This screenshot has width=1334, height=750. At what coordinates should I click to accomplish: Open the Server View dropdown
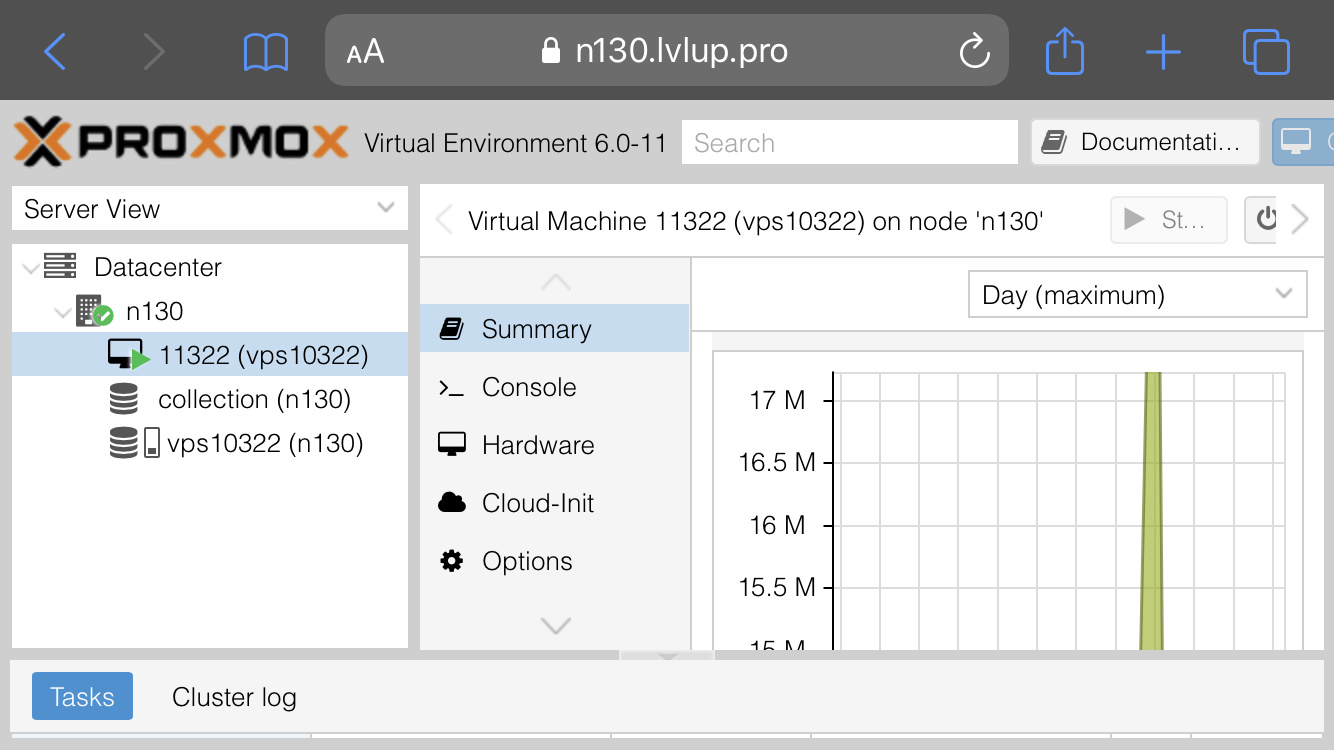point(210,209)
